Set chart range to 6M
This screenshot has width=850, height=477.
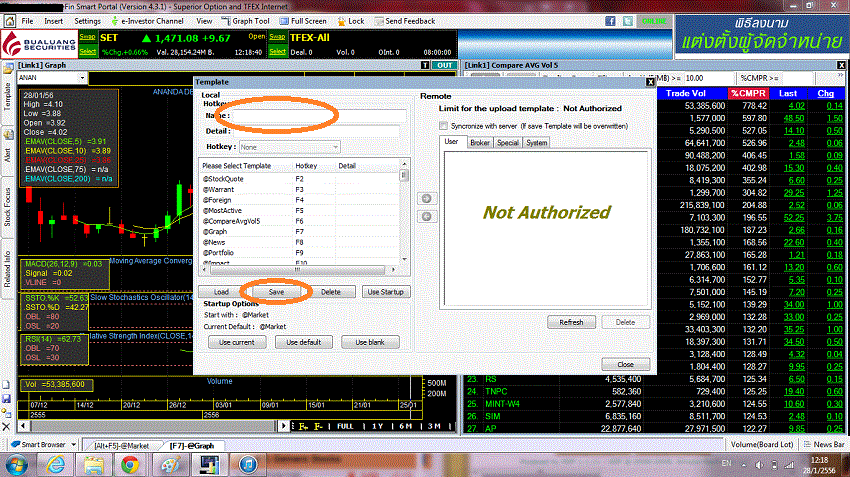tap(405, 426)
